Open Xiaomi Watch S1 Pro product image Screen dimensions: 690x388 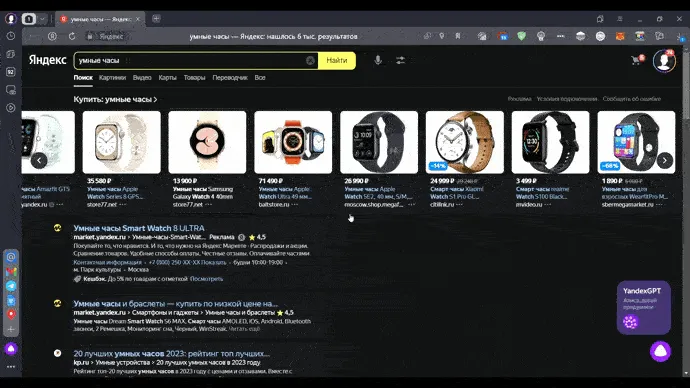point(465,142)
